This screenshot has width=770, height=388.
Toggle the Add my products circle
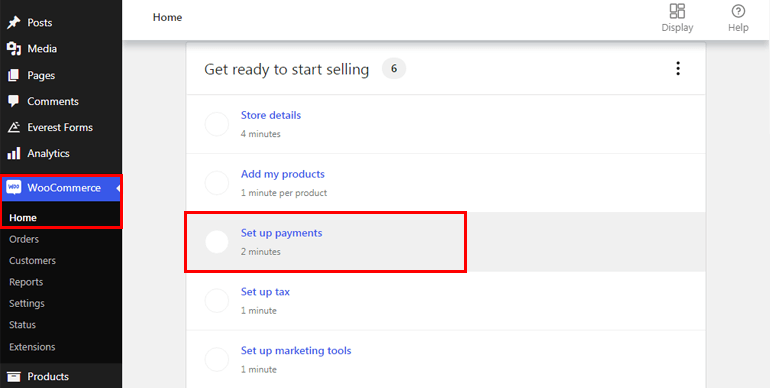tap(217, 183)
